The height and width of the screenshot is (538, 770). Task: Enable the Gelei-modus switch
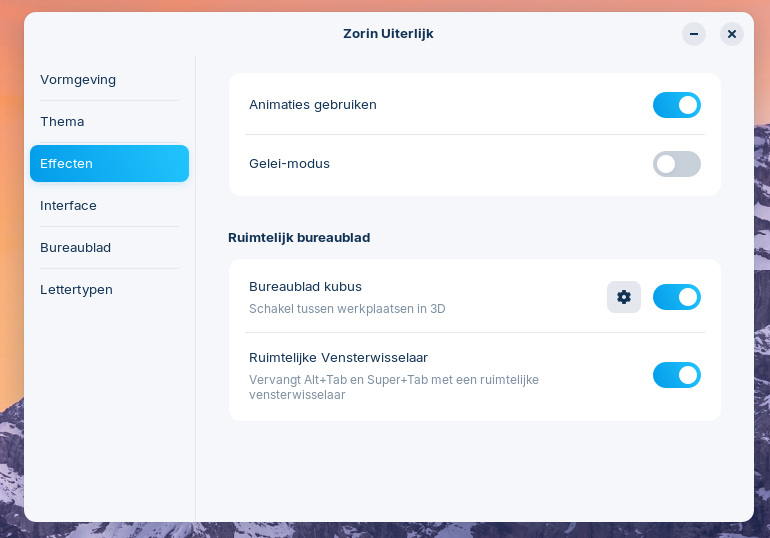tap(677, 164)
